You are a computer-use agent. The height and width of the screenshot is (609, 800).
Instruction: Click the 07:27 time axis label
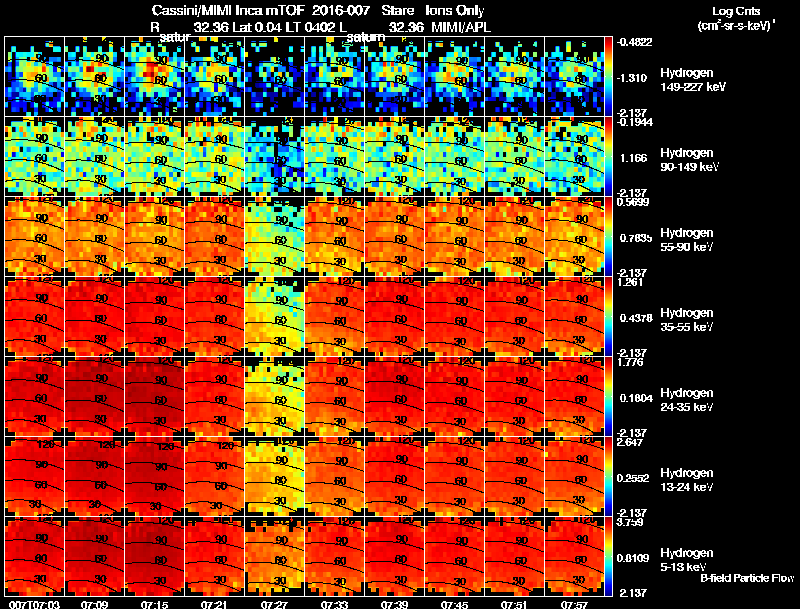point(274,604)
